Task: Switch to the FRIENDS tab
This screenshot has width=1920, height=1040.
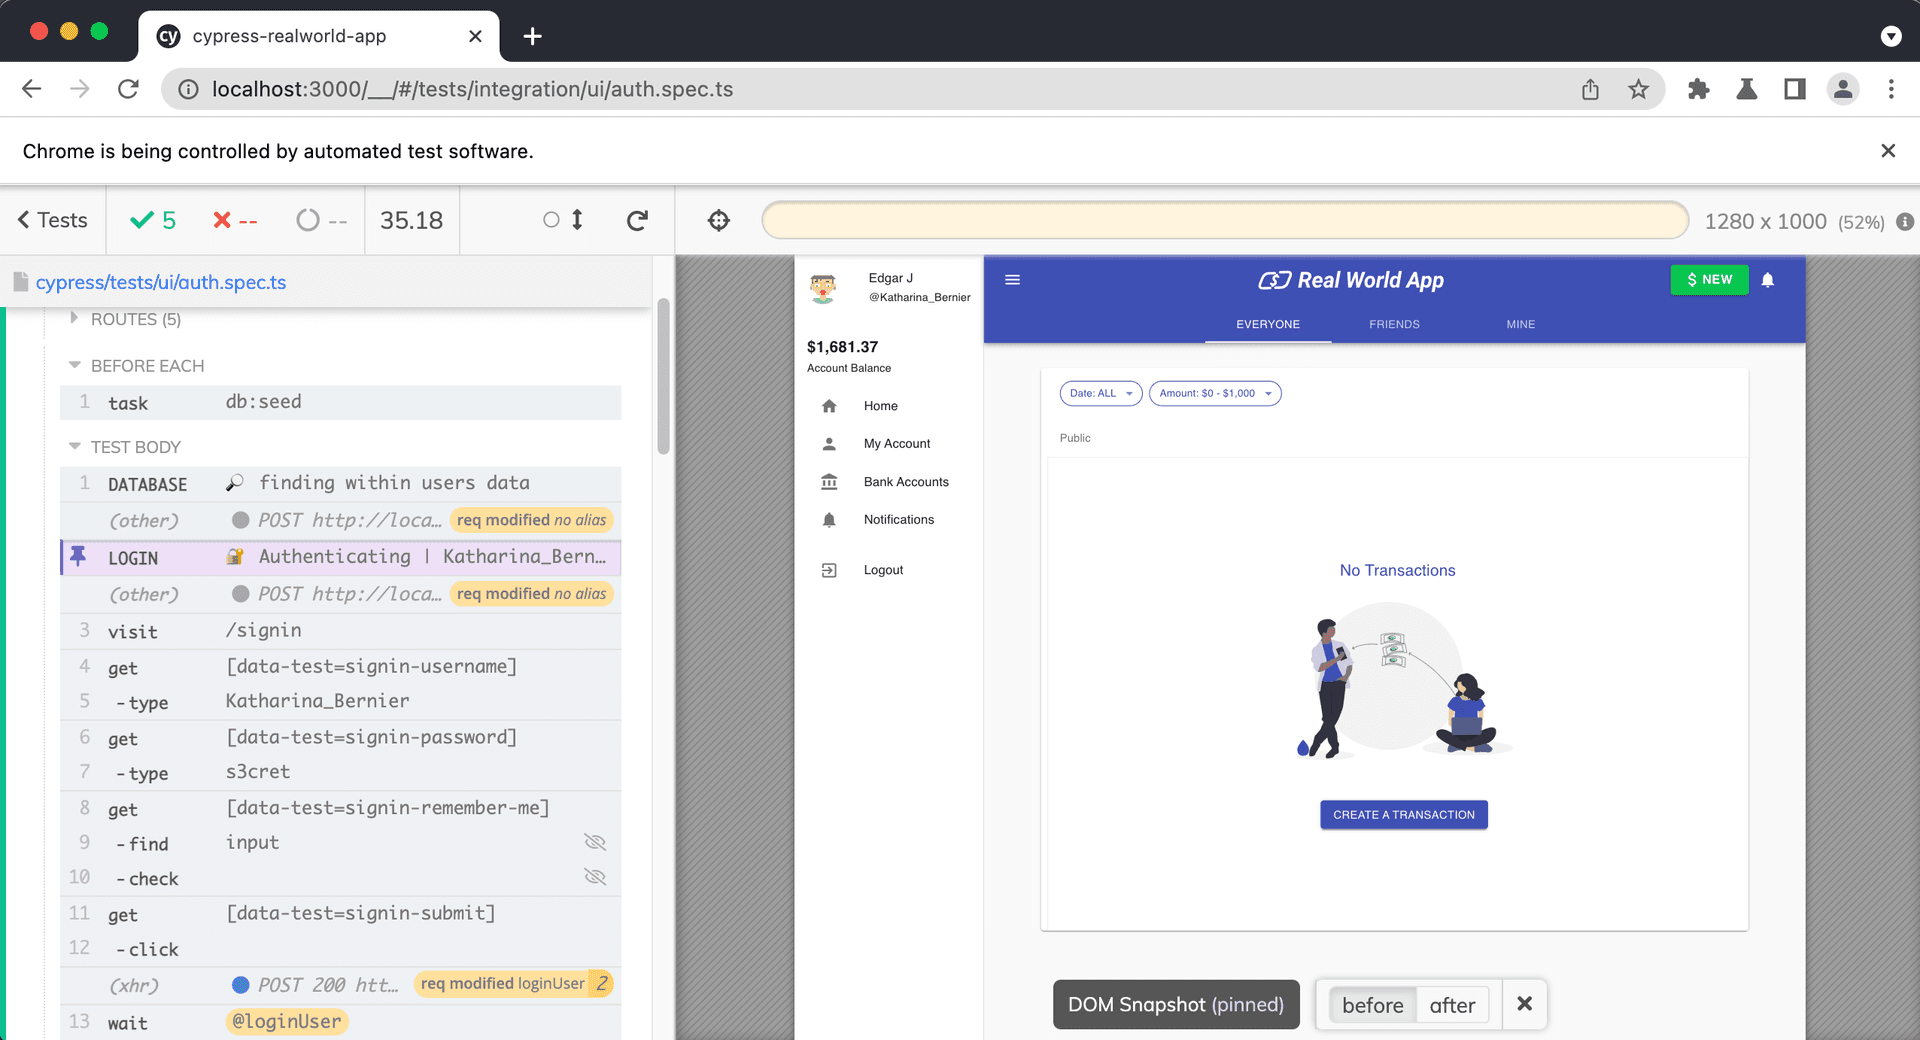Action: [x=1393, y=323]
